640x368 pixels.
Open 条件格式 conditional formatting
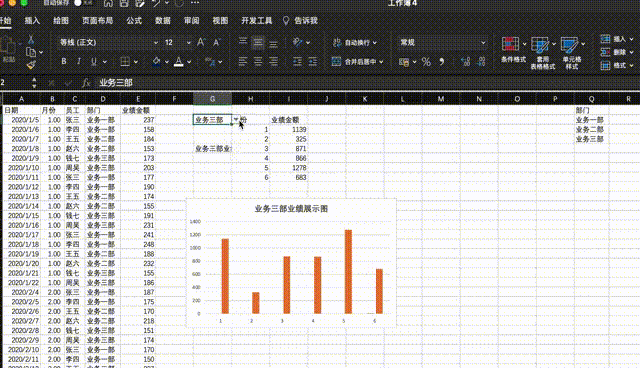(513, 49)
